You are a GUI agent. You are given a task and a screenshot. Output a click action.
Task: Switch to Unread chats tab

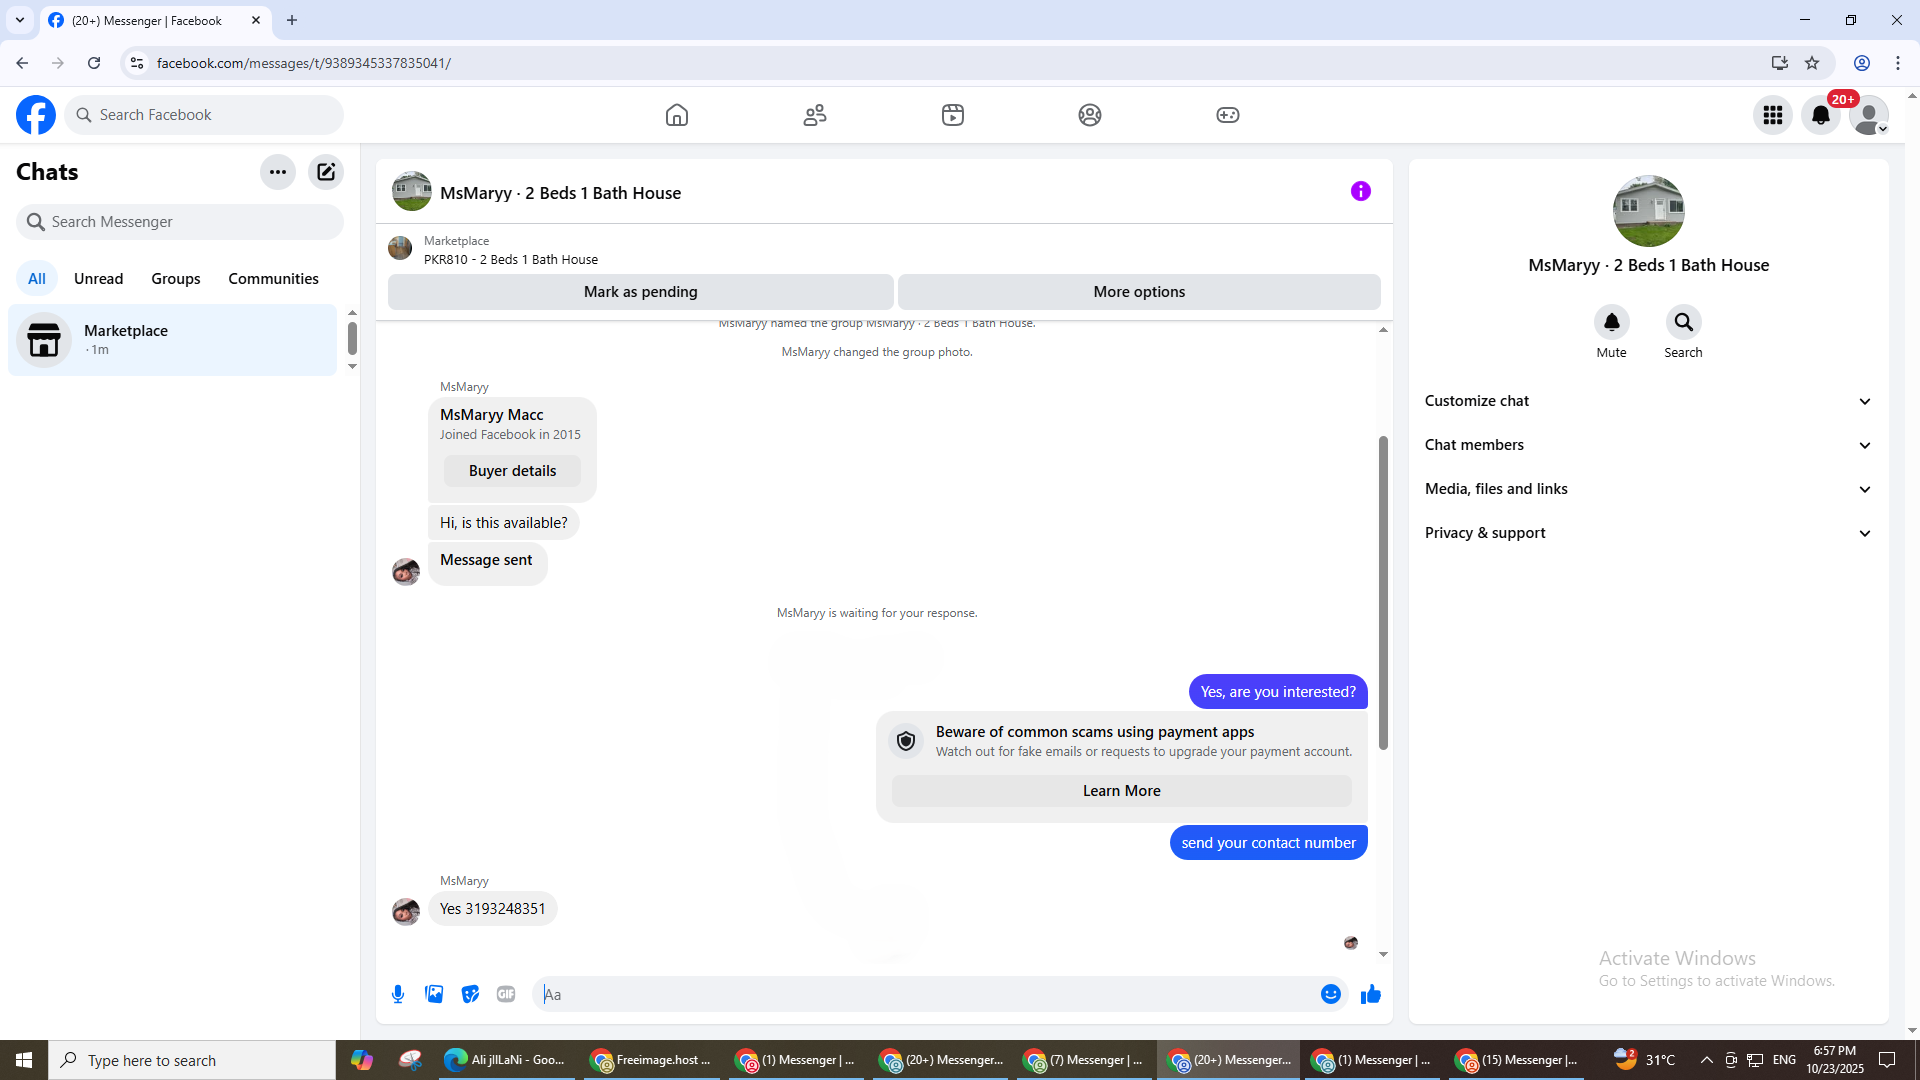(98, 279)
